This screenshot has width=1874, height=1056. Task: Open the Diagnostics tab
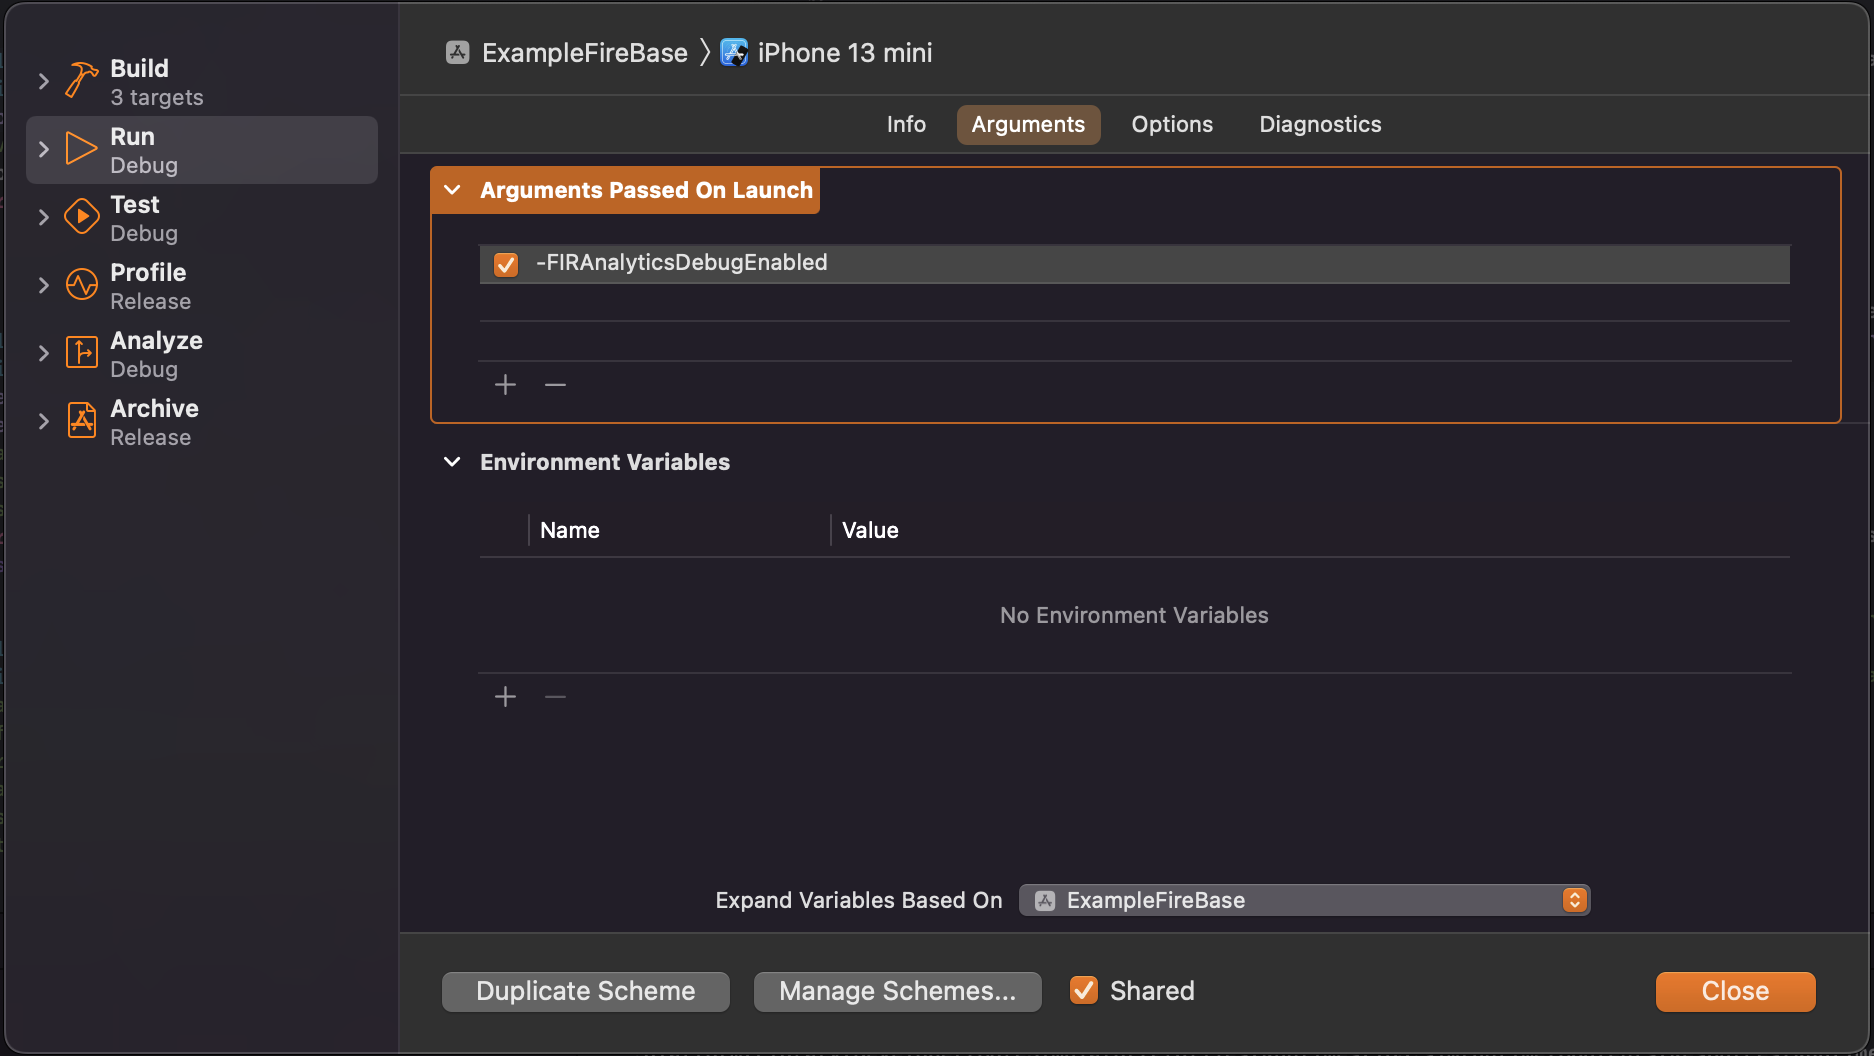coord(1320,124)
